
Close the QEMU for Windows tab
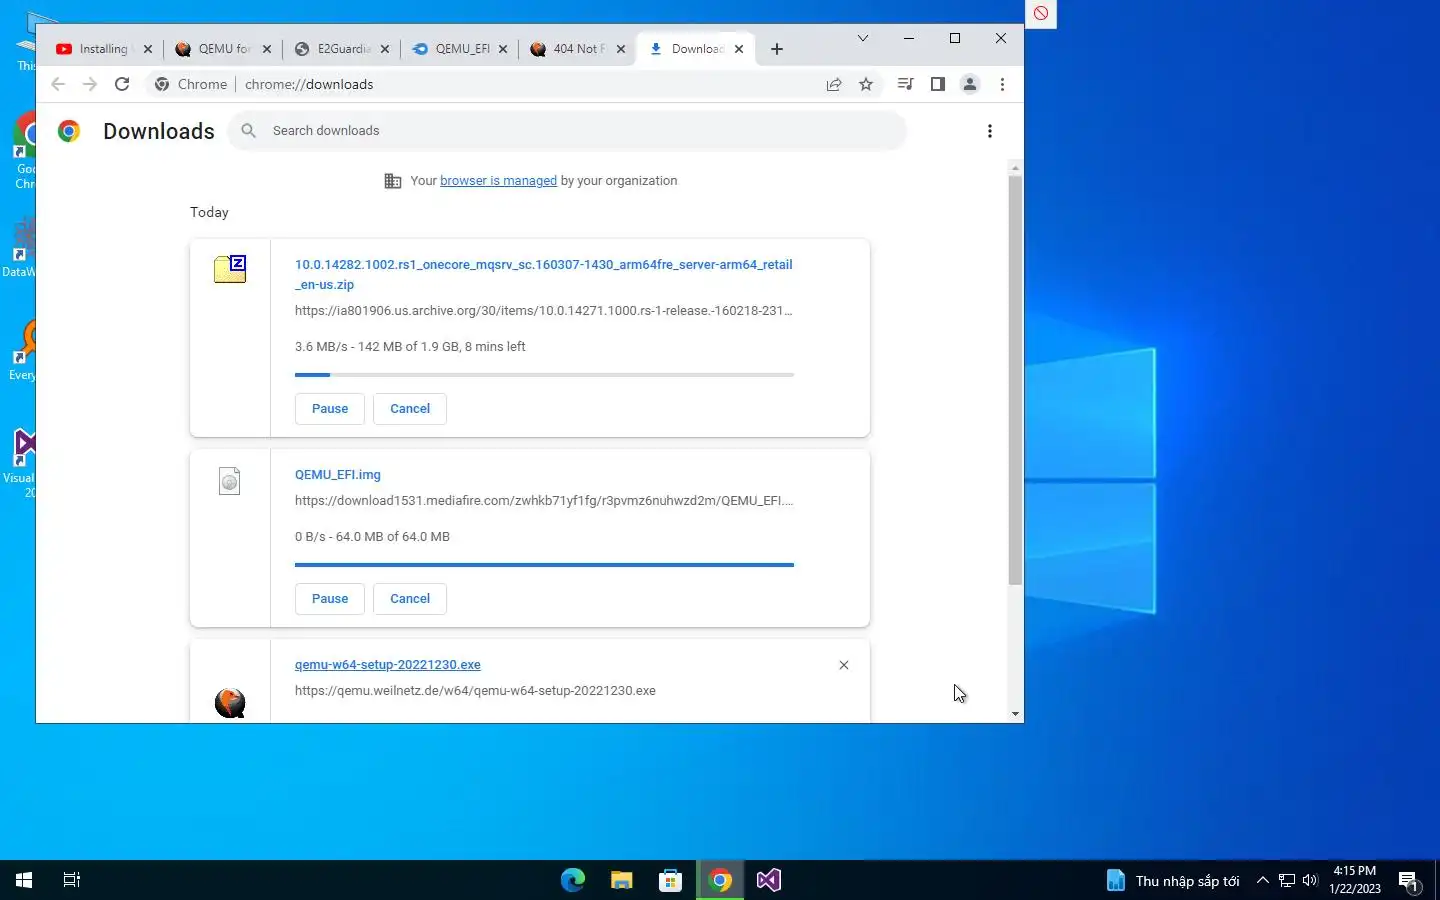pyautogui.click(x=267, y=49)
